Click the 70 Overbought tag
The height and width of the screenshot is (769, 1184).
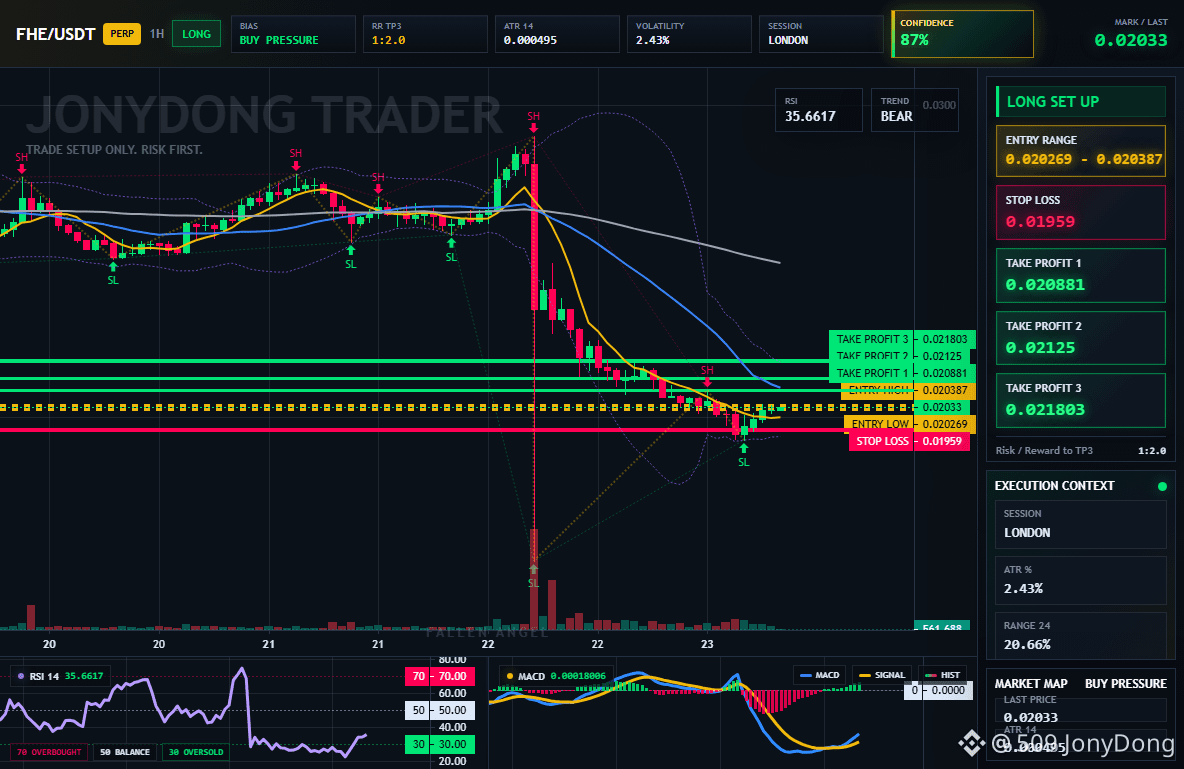pyautogui.click(x=48, y=752)
